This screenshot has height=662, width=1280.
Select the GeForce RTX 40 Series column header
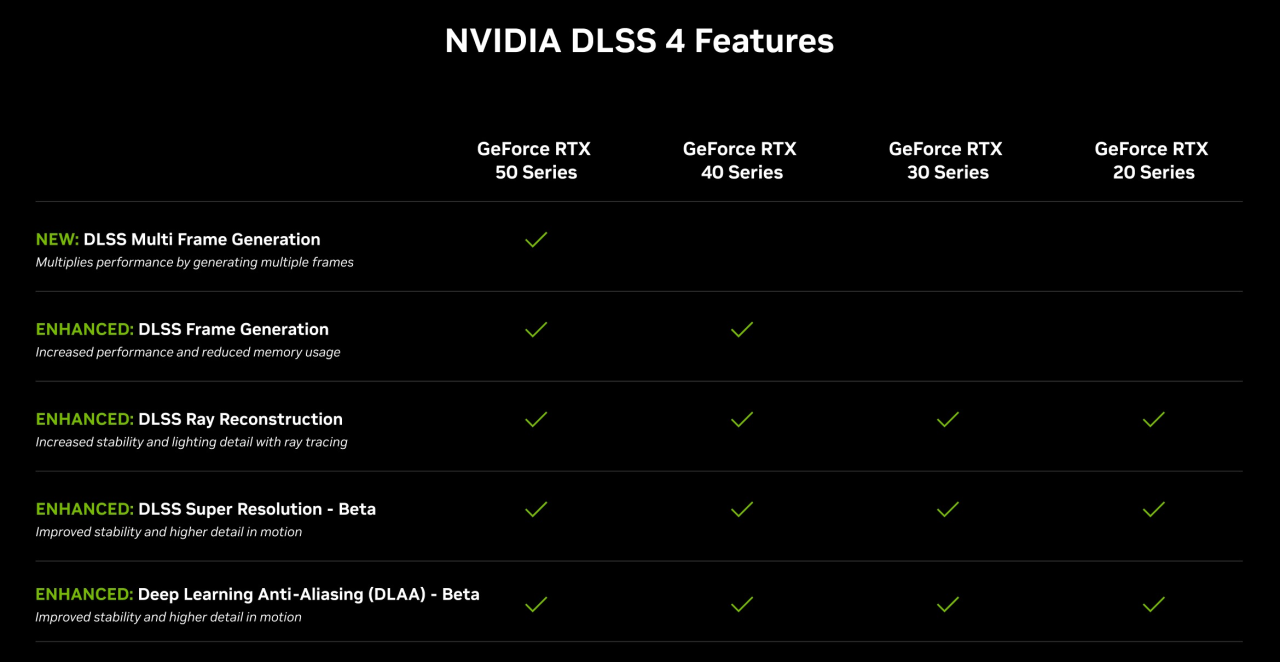740,160
